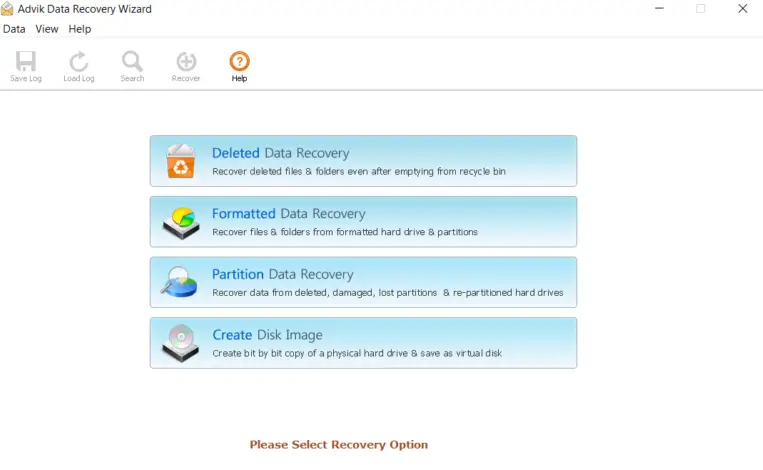Click the CD on drive icon
763x470 pixels.
pos(181,343)
